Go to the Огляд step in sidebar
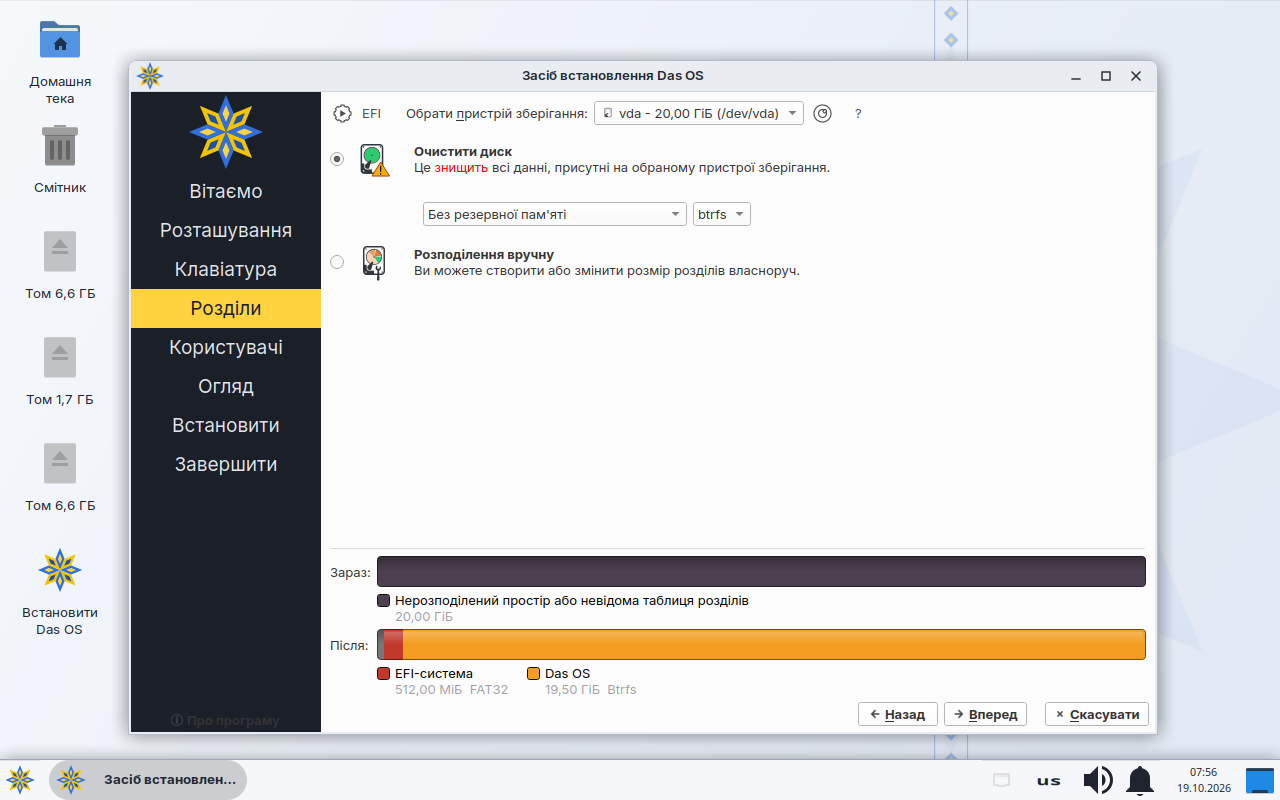 click(226, 386)
